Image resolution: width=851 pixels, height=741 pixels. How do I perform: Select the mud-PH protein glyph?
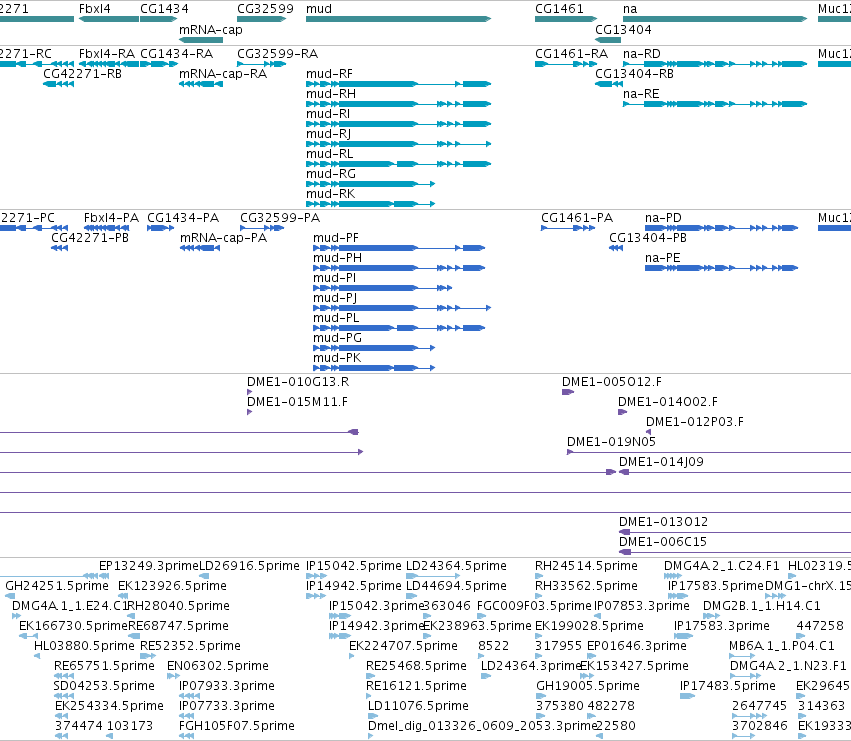[x=399, y=268]
